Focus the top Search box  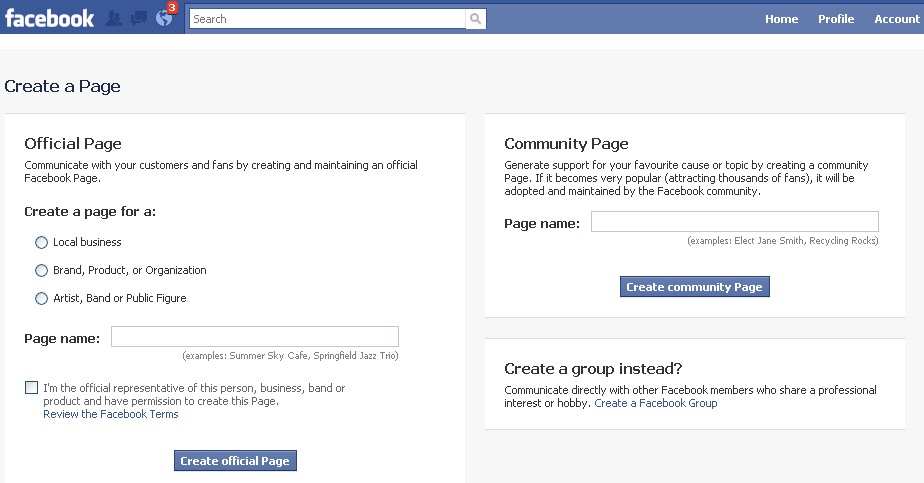327,19
